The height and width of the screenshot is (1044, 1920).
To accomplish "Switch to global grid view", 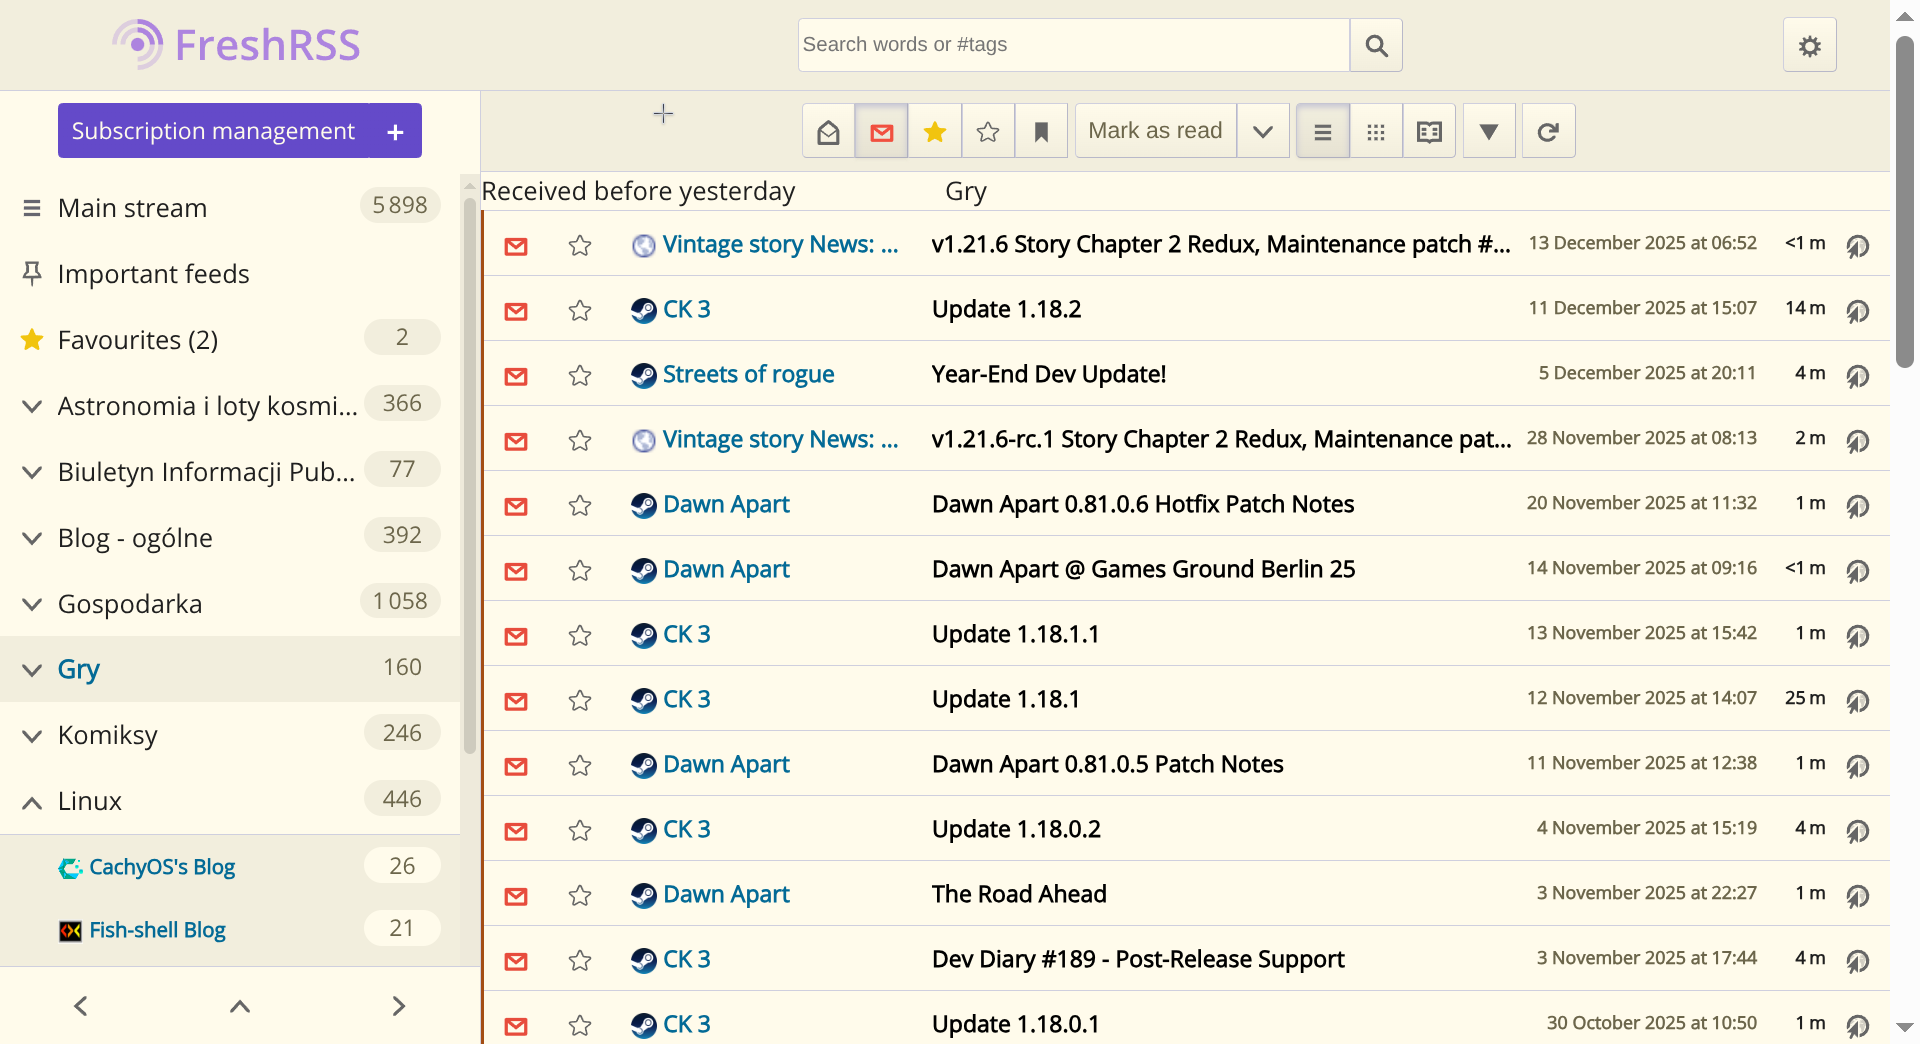I will [1376, 131].
